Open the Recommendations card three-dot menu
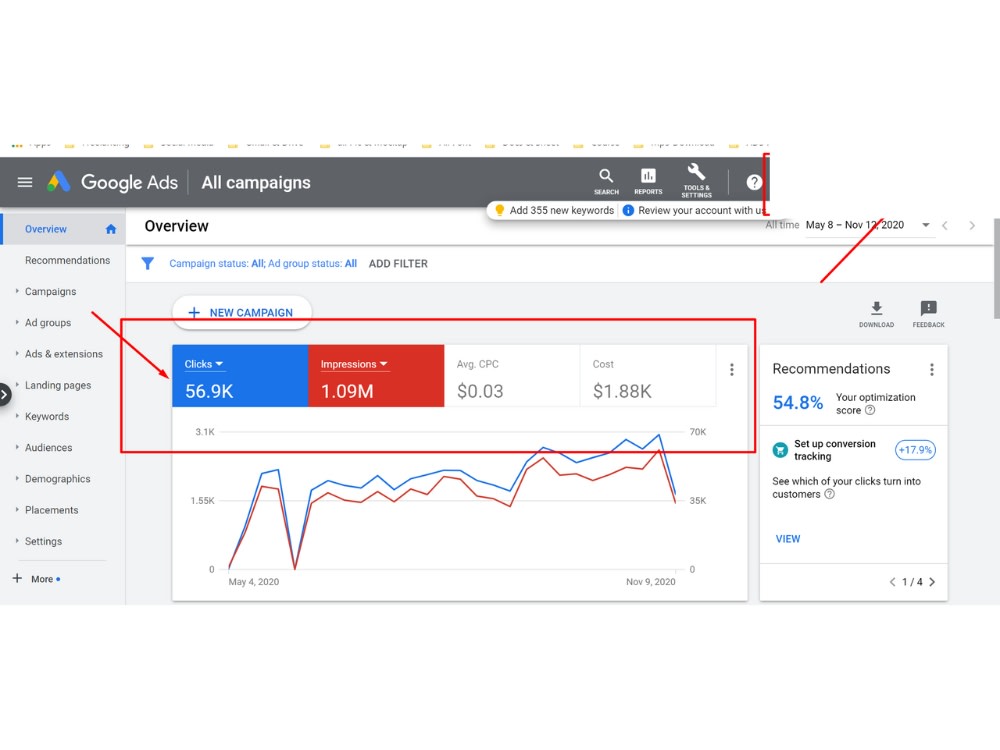The width and height of the screenshot is (1000, 750). point(932,369)
